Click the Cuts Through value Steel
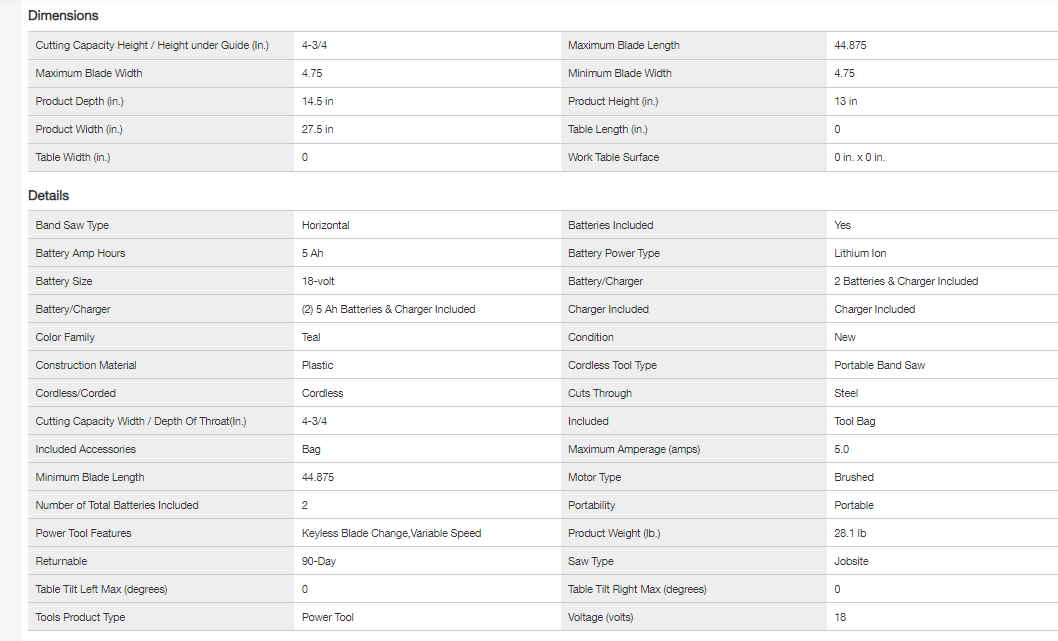The width and height of the screenshot is (1058, 641). point(846,393)
